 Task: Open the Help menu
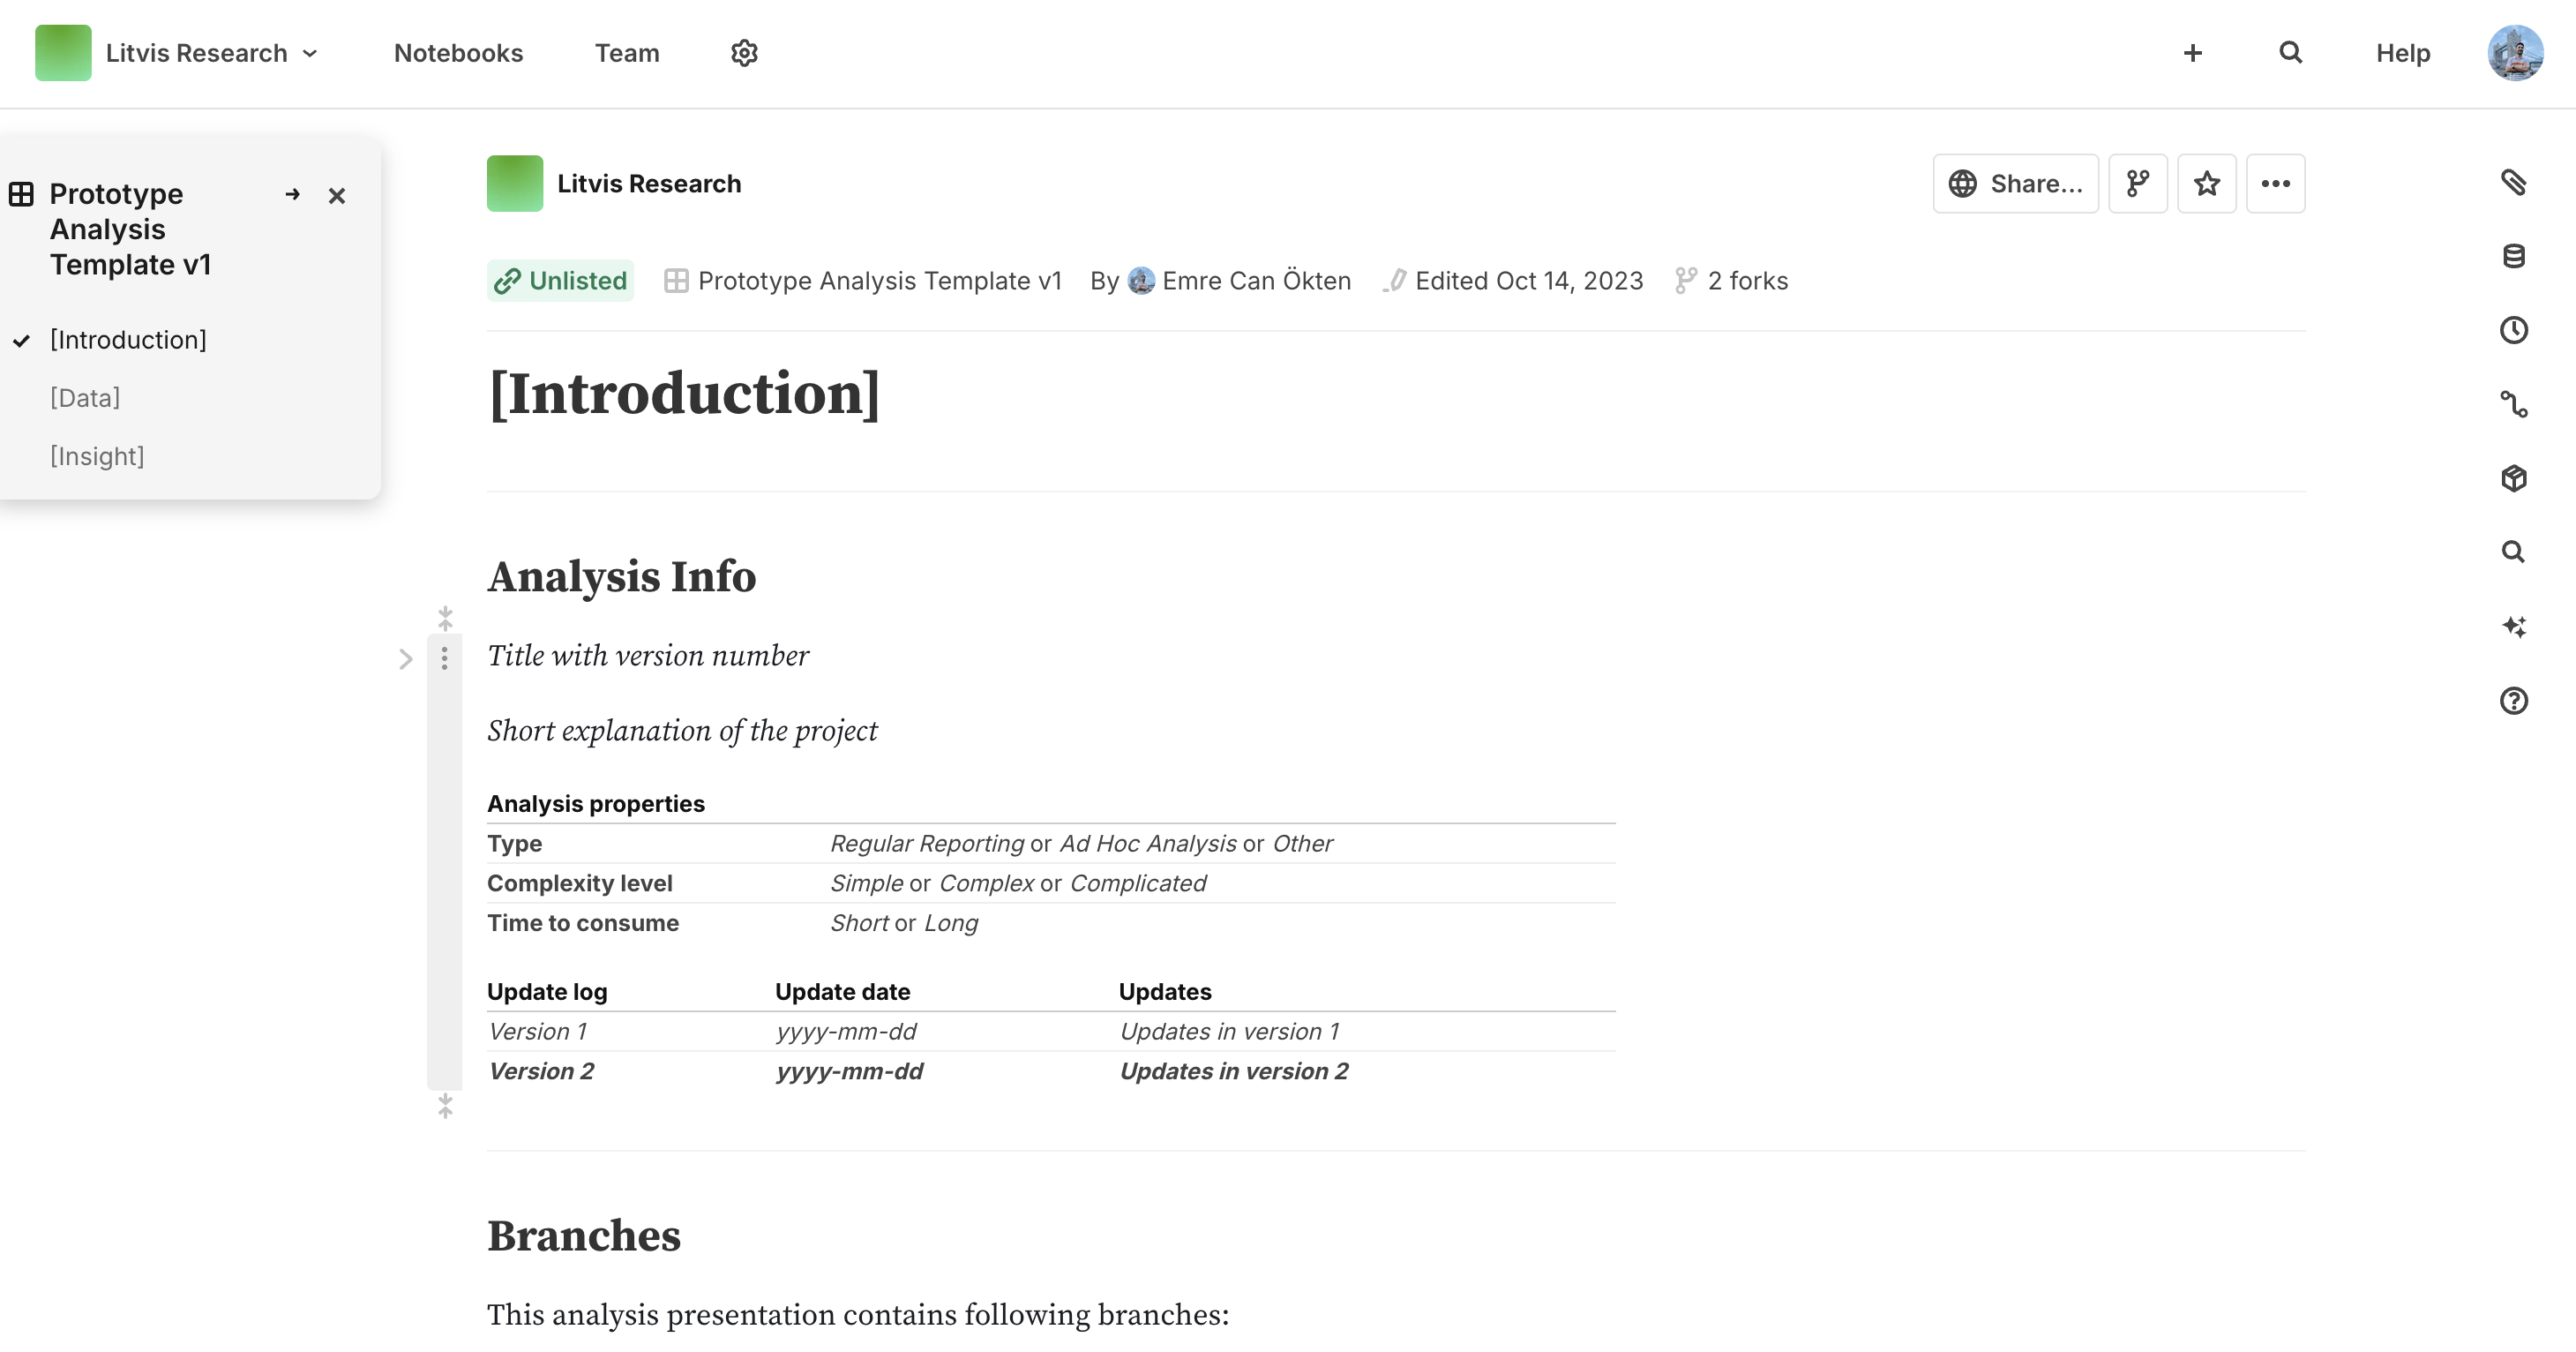[x=2403, y=53]
